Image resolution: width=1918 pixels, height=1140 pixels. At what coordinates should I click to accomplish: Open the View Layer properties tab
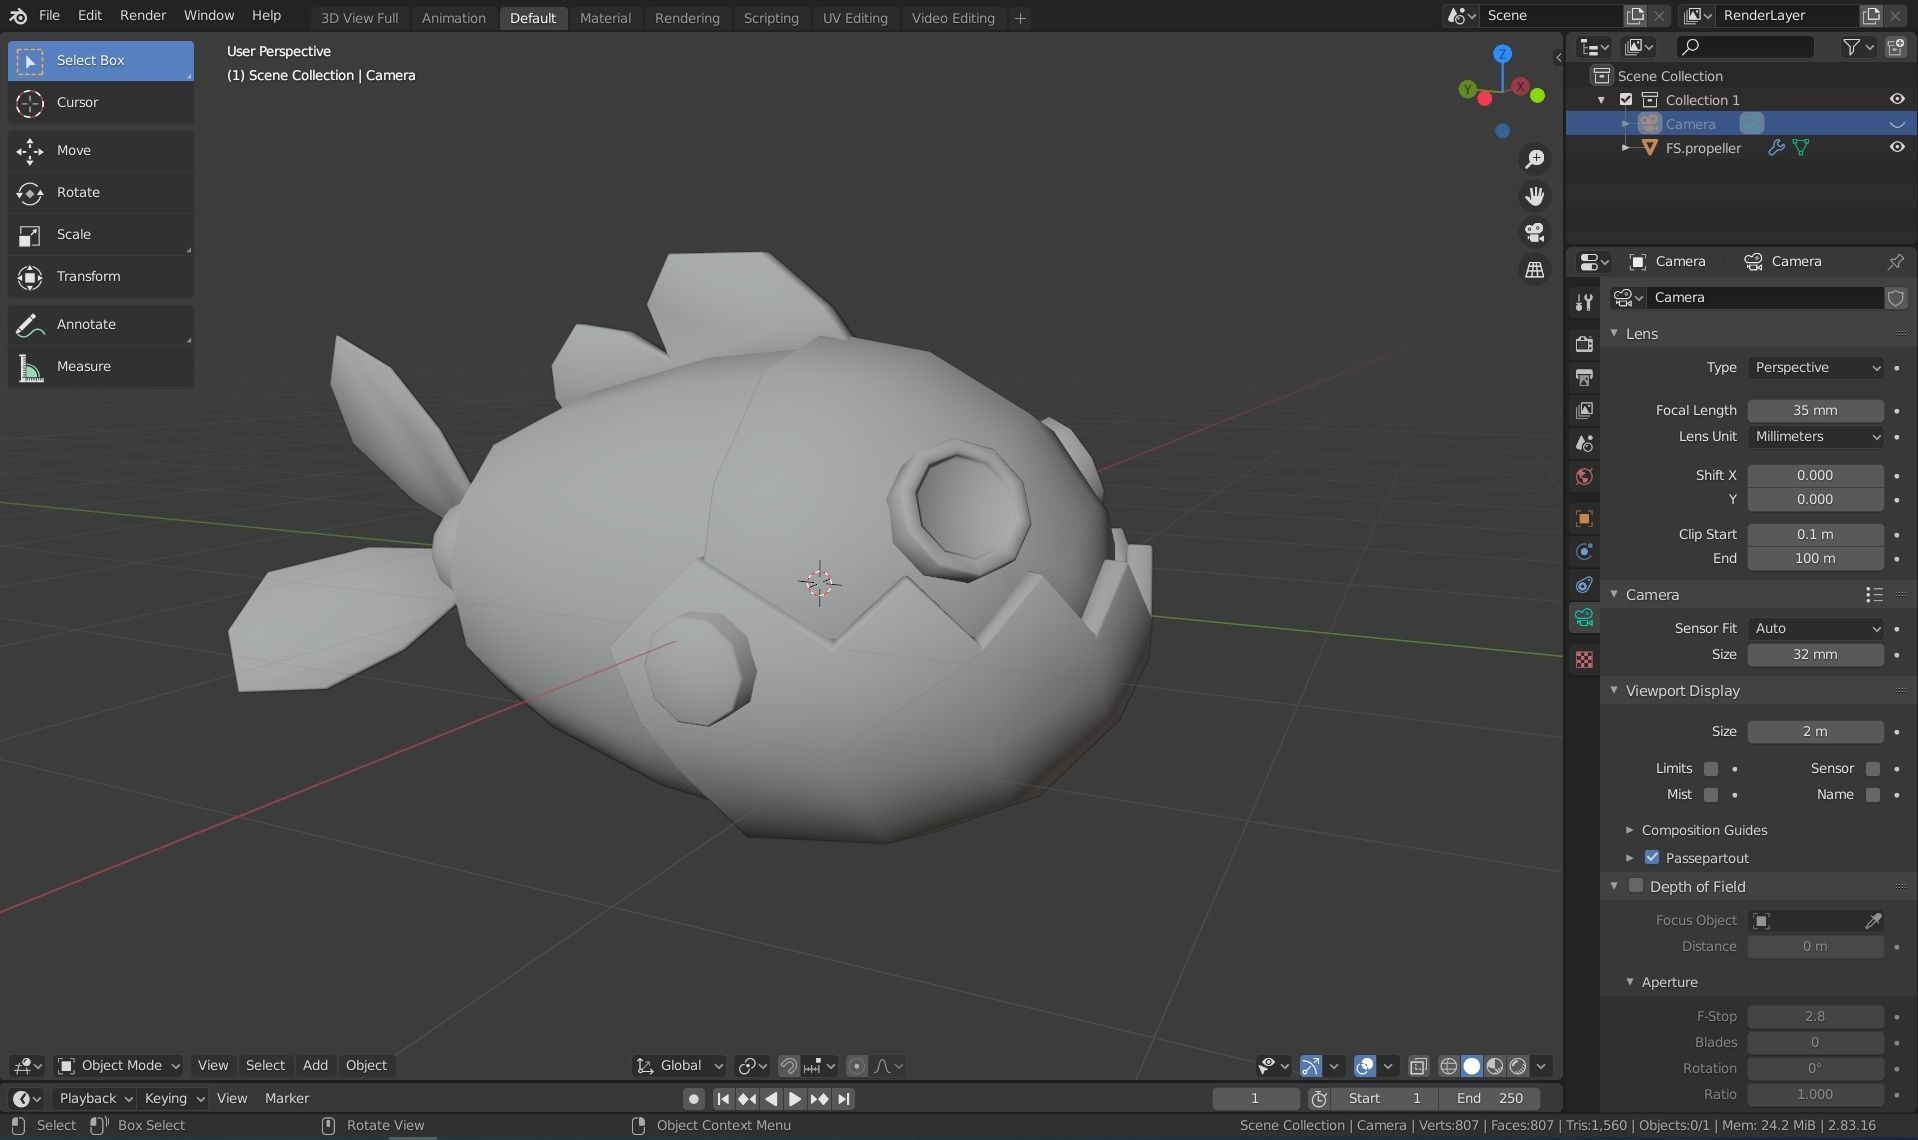click(x=1584, y=410)
